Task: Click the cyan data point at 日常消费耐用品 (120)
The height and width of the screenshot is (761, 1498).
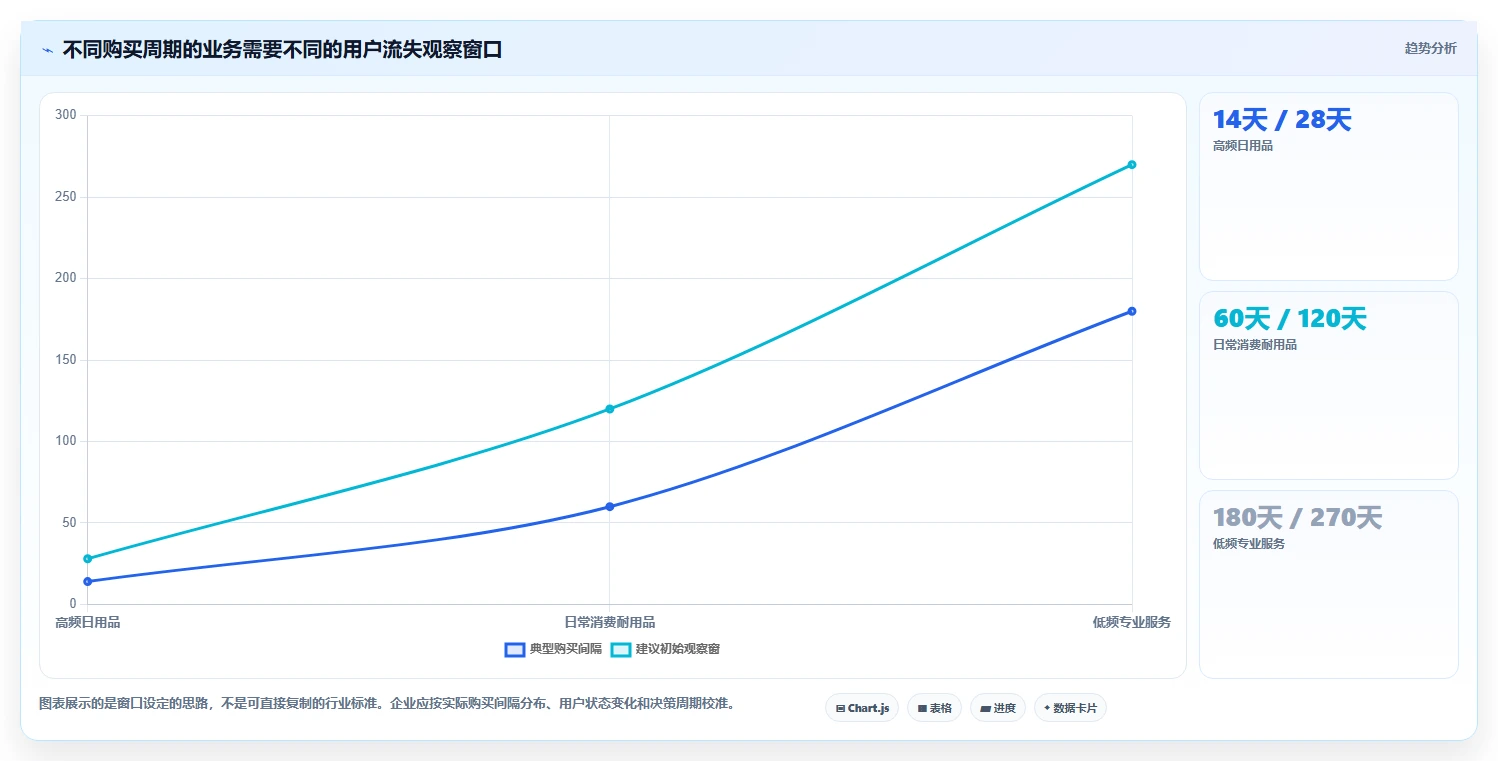Action: [x=610, y=409]
